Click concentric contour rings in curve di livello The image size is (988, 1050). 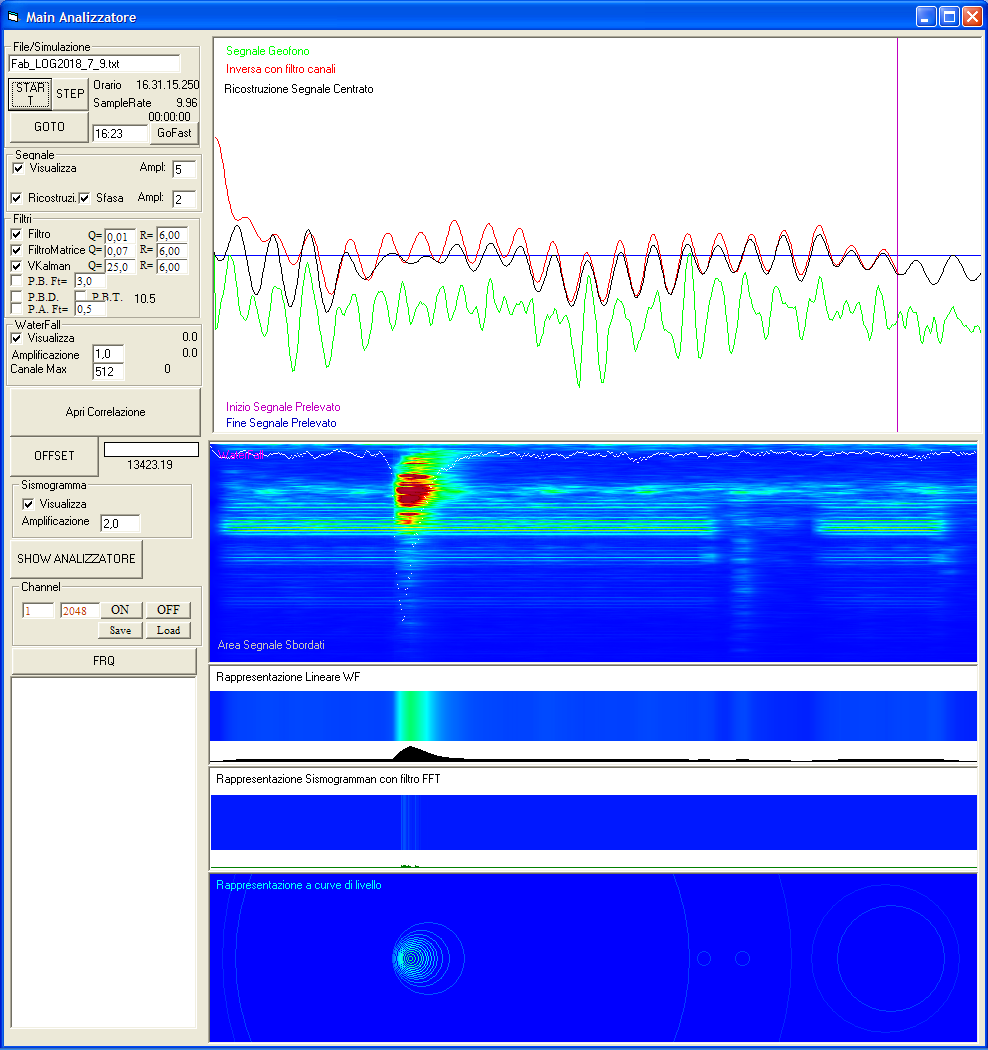point(427,958)
